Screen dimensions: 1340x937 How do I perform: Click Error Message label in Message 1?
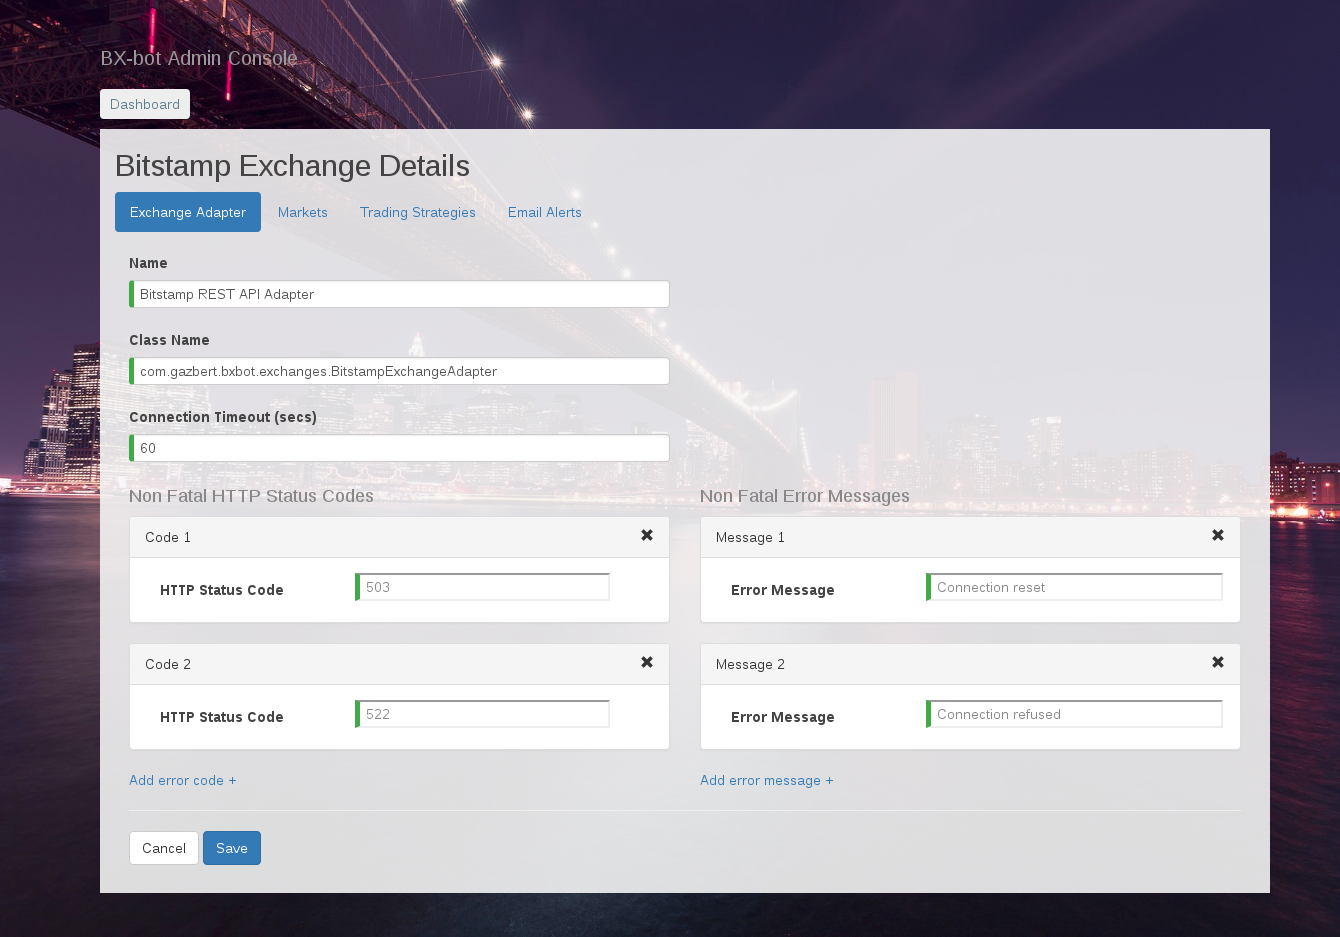(x=783, y=590)
